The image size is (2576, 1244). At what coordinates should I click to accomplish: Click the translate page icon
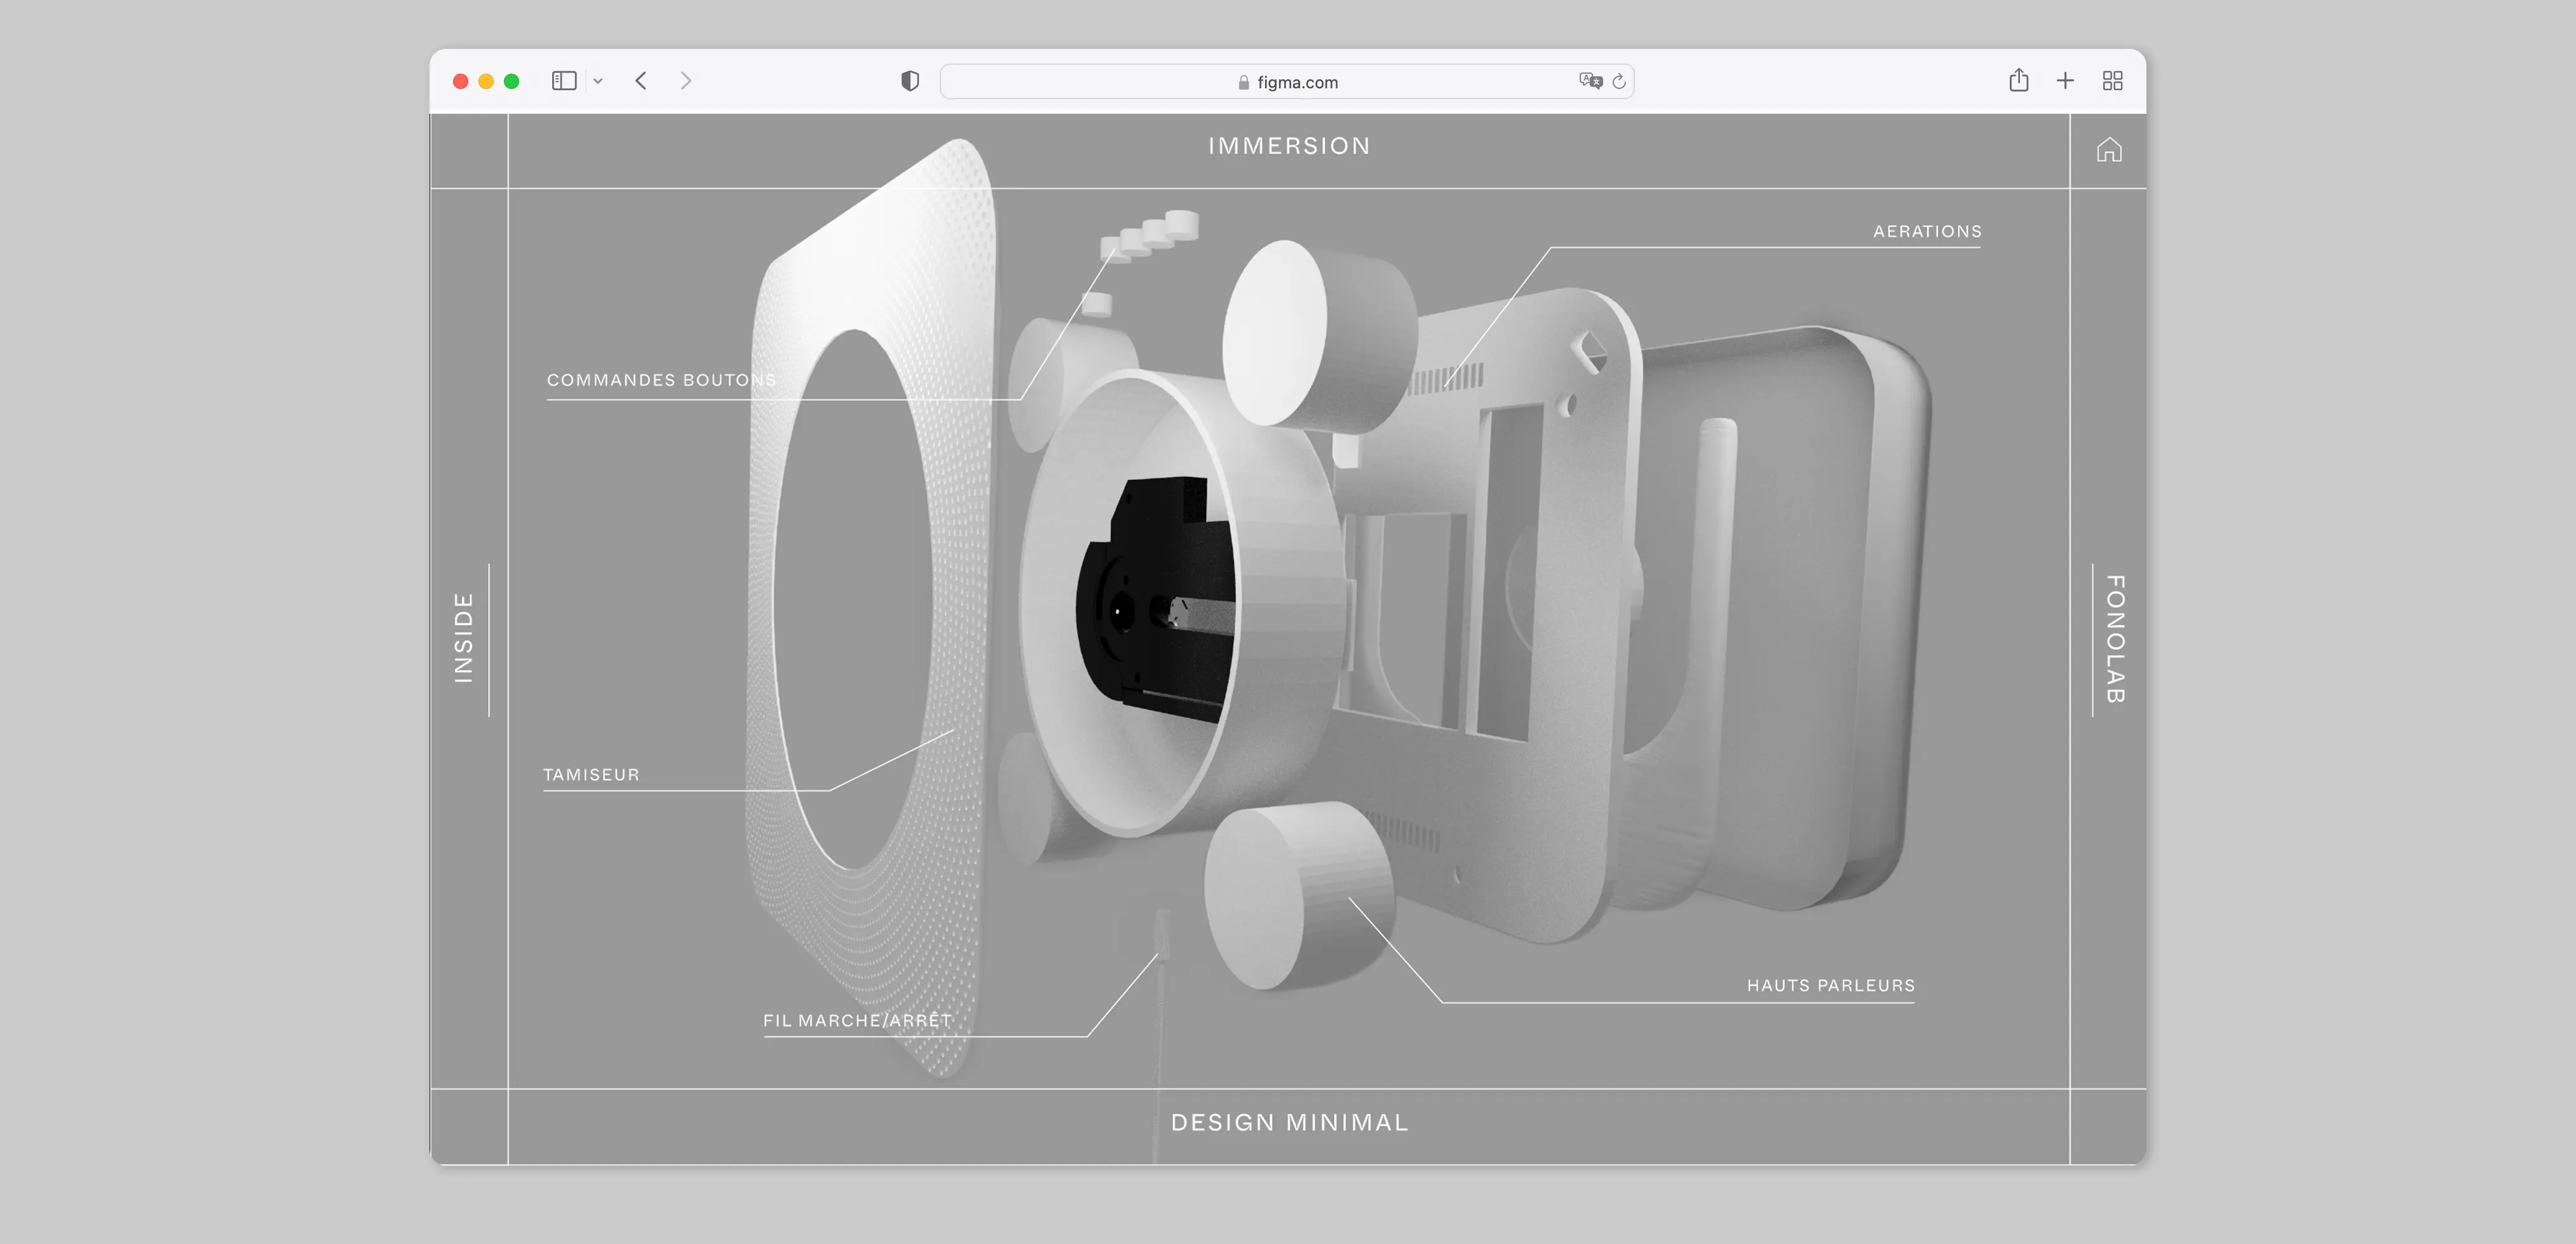(x=1590, y=81)
